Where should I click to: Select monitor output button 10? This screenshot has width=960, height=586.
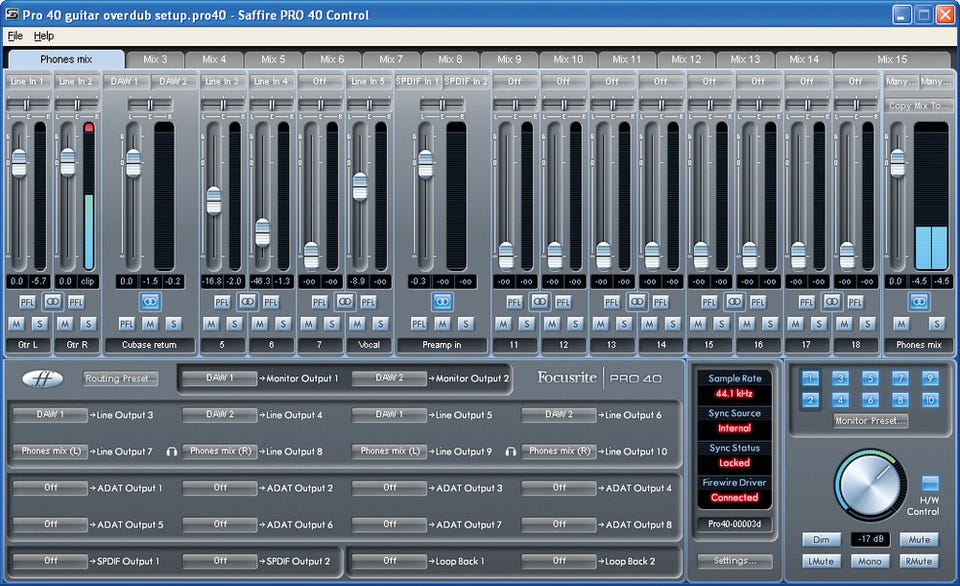coord(930,400)
